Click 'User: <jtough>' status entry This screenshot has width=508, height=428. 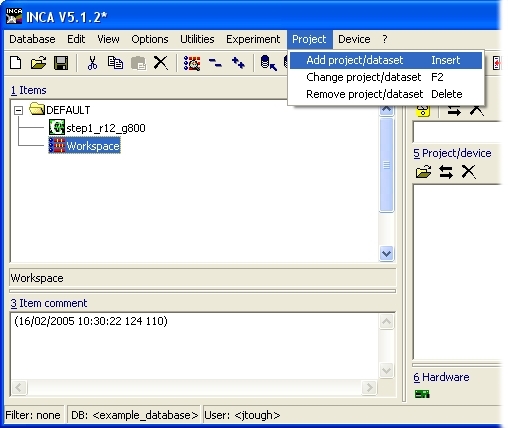[x=242, y=415]
